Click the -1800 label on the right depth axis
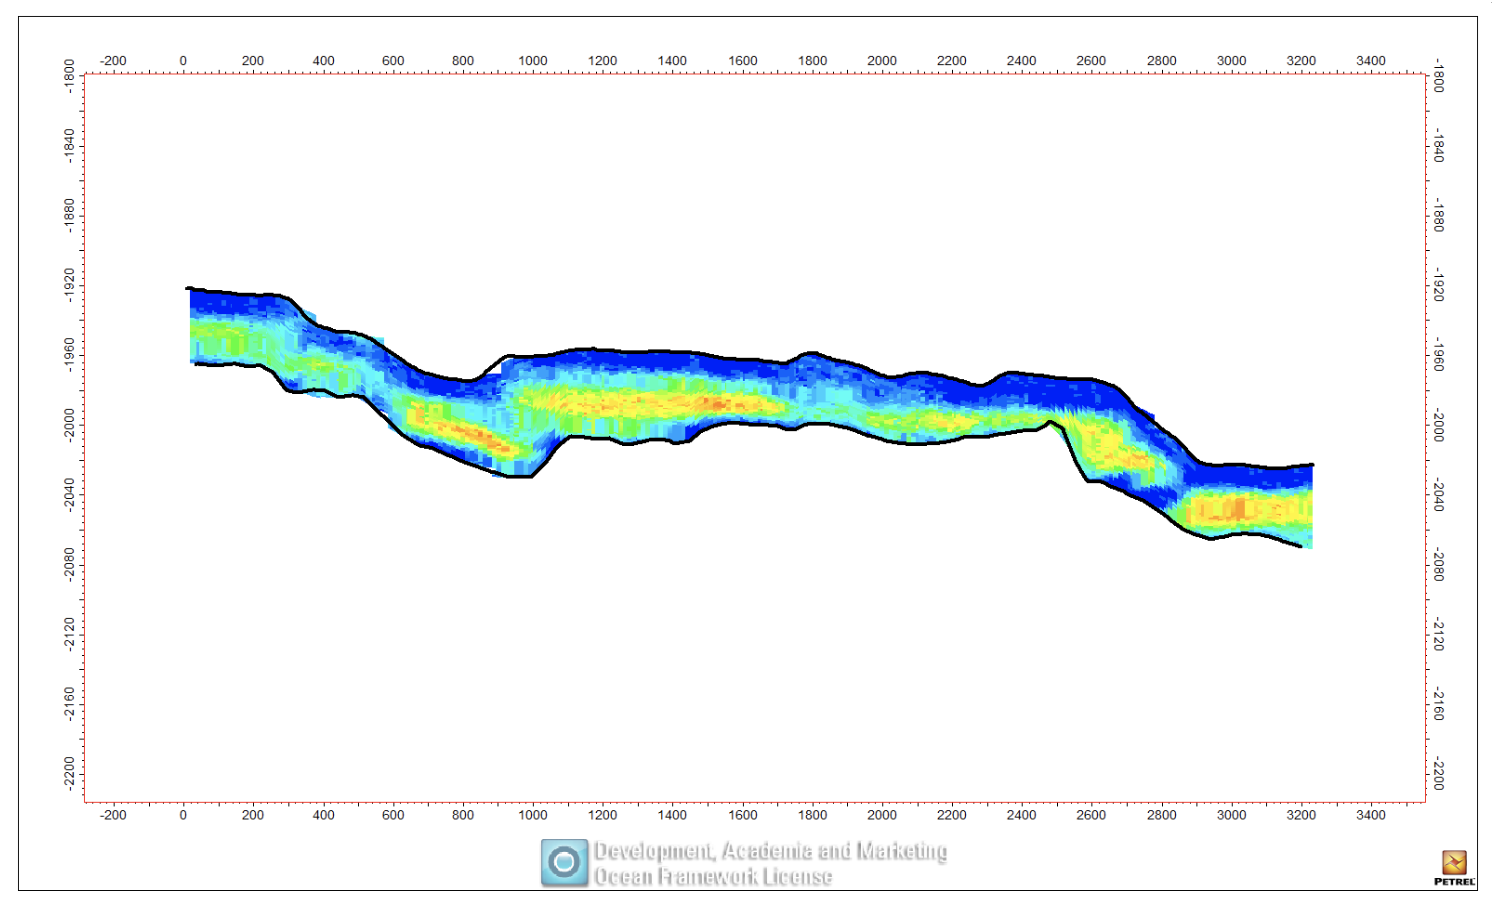 tap(1438, 76)
